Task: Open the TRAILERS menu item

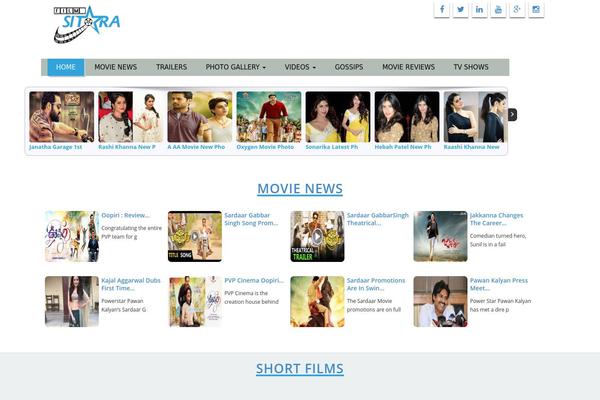Action: pos(171,67)
